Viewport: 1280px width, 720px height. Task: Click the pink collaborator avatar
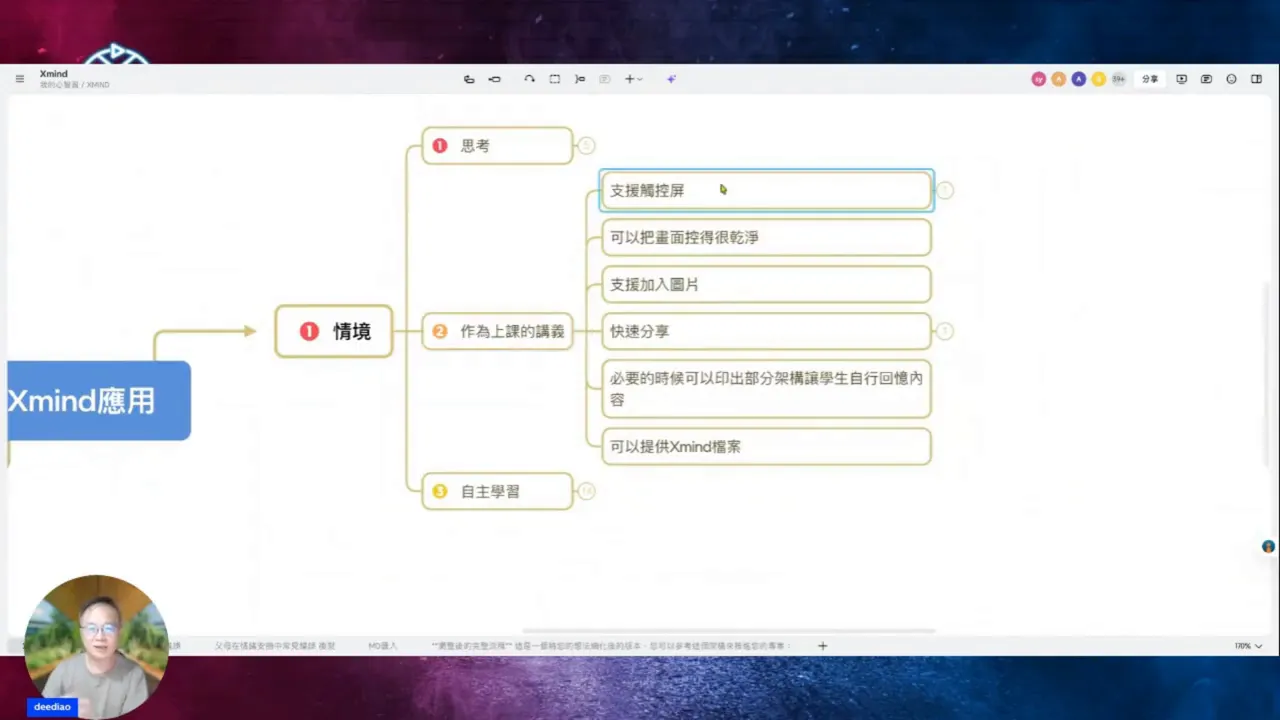[x=1039, y=79]
